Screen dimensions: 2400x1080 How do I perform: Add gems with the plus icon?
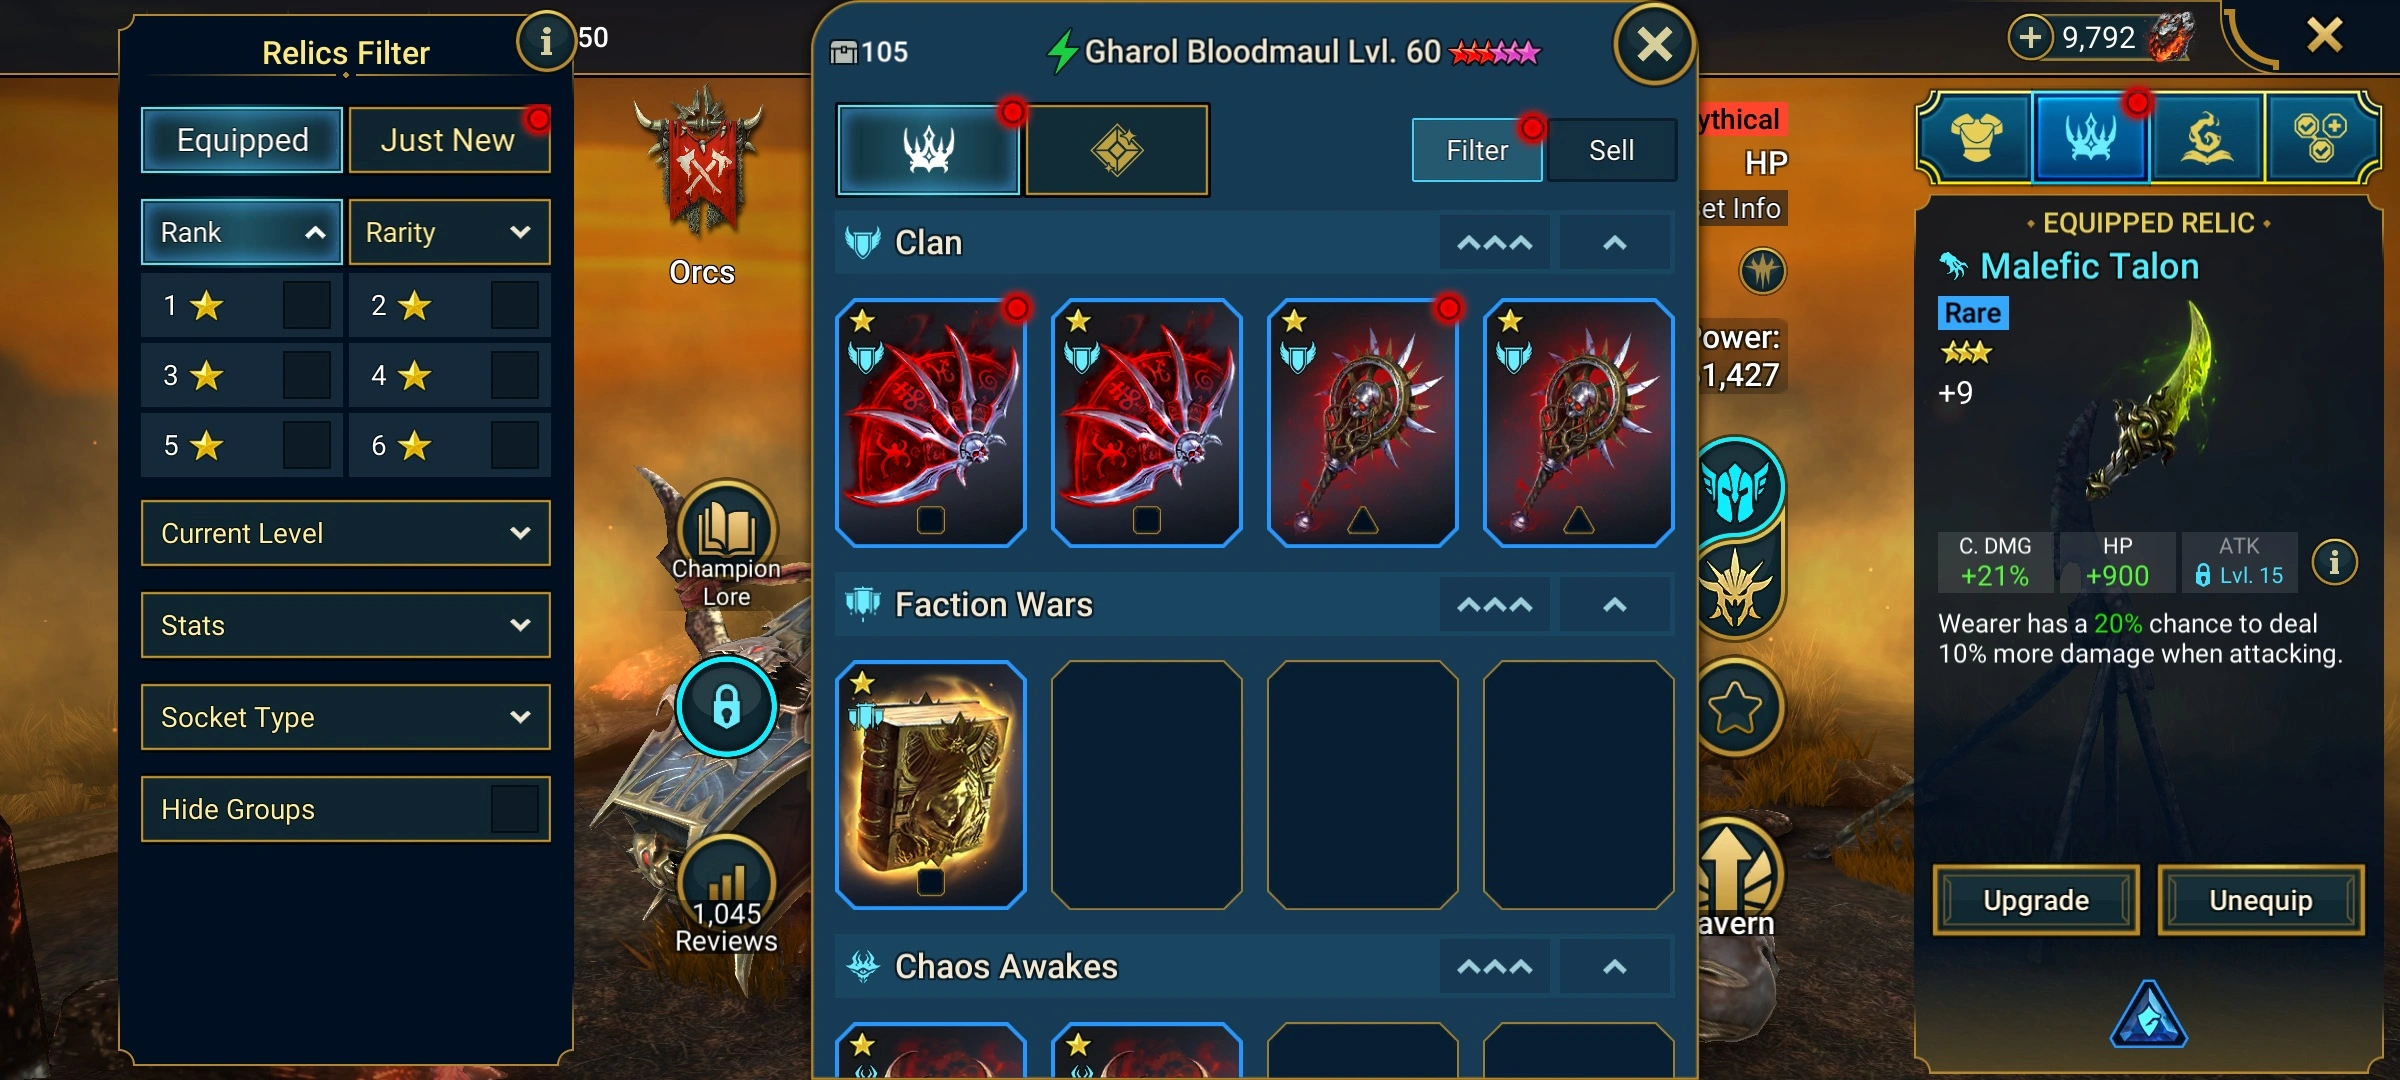tap(2030, 38)
